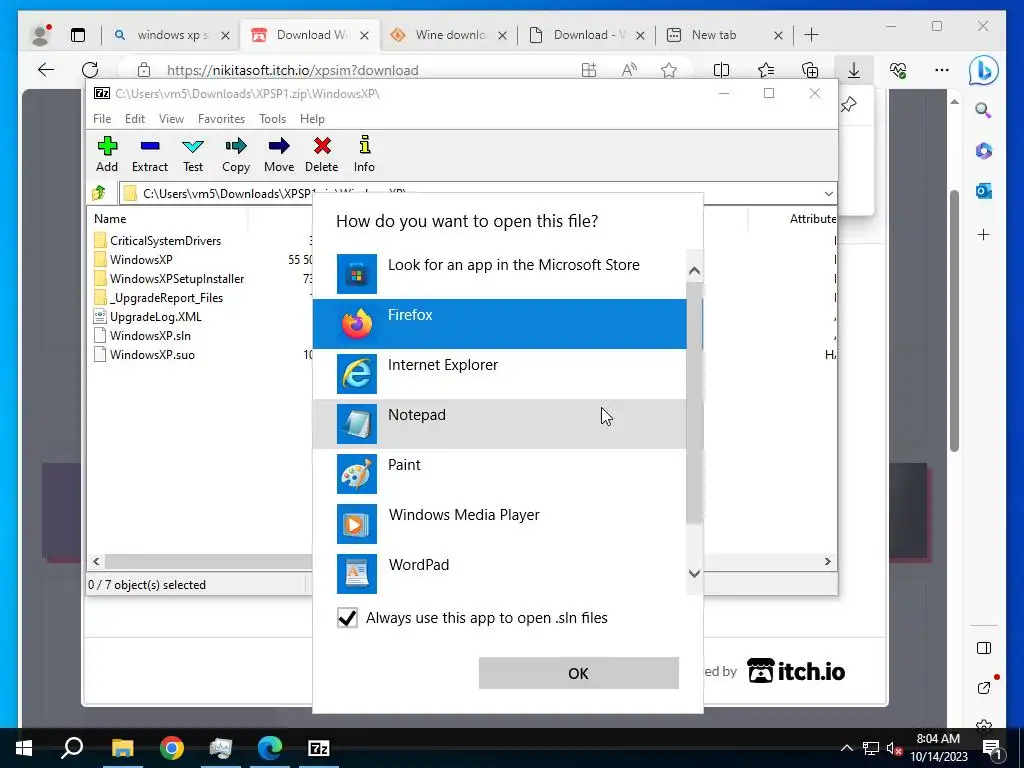Image resolution: width=1024 pixels, height=768 pixels.
Task: Pick Internet Explorer from the app list
Action: click(500, 374)
